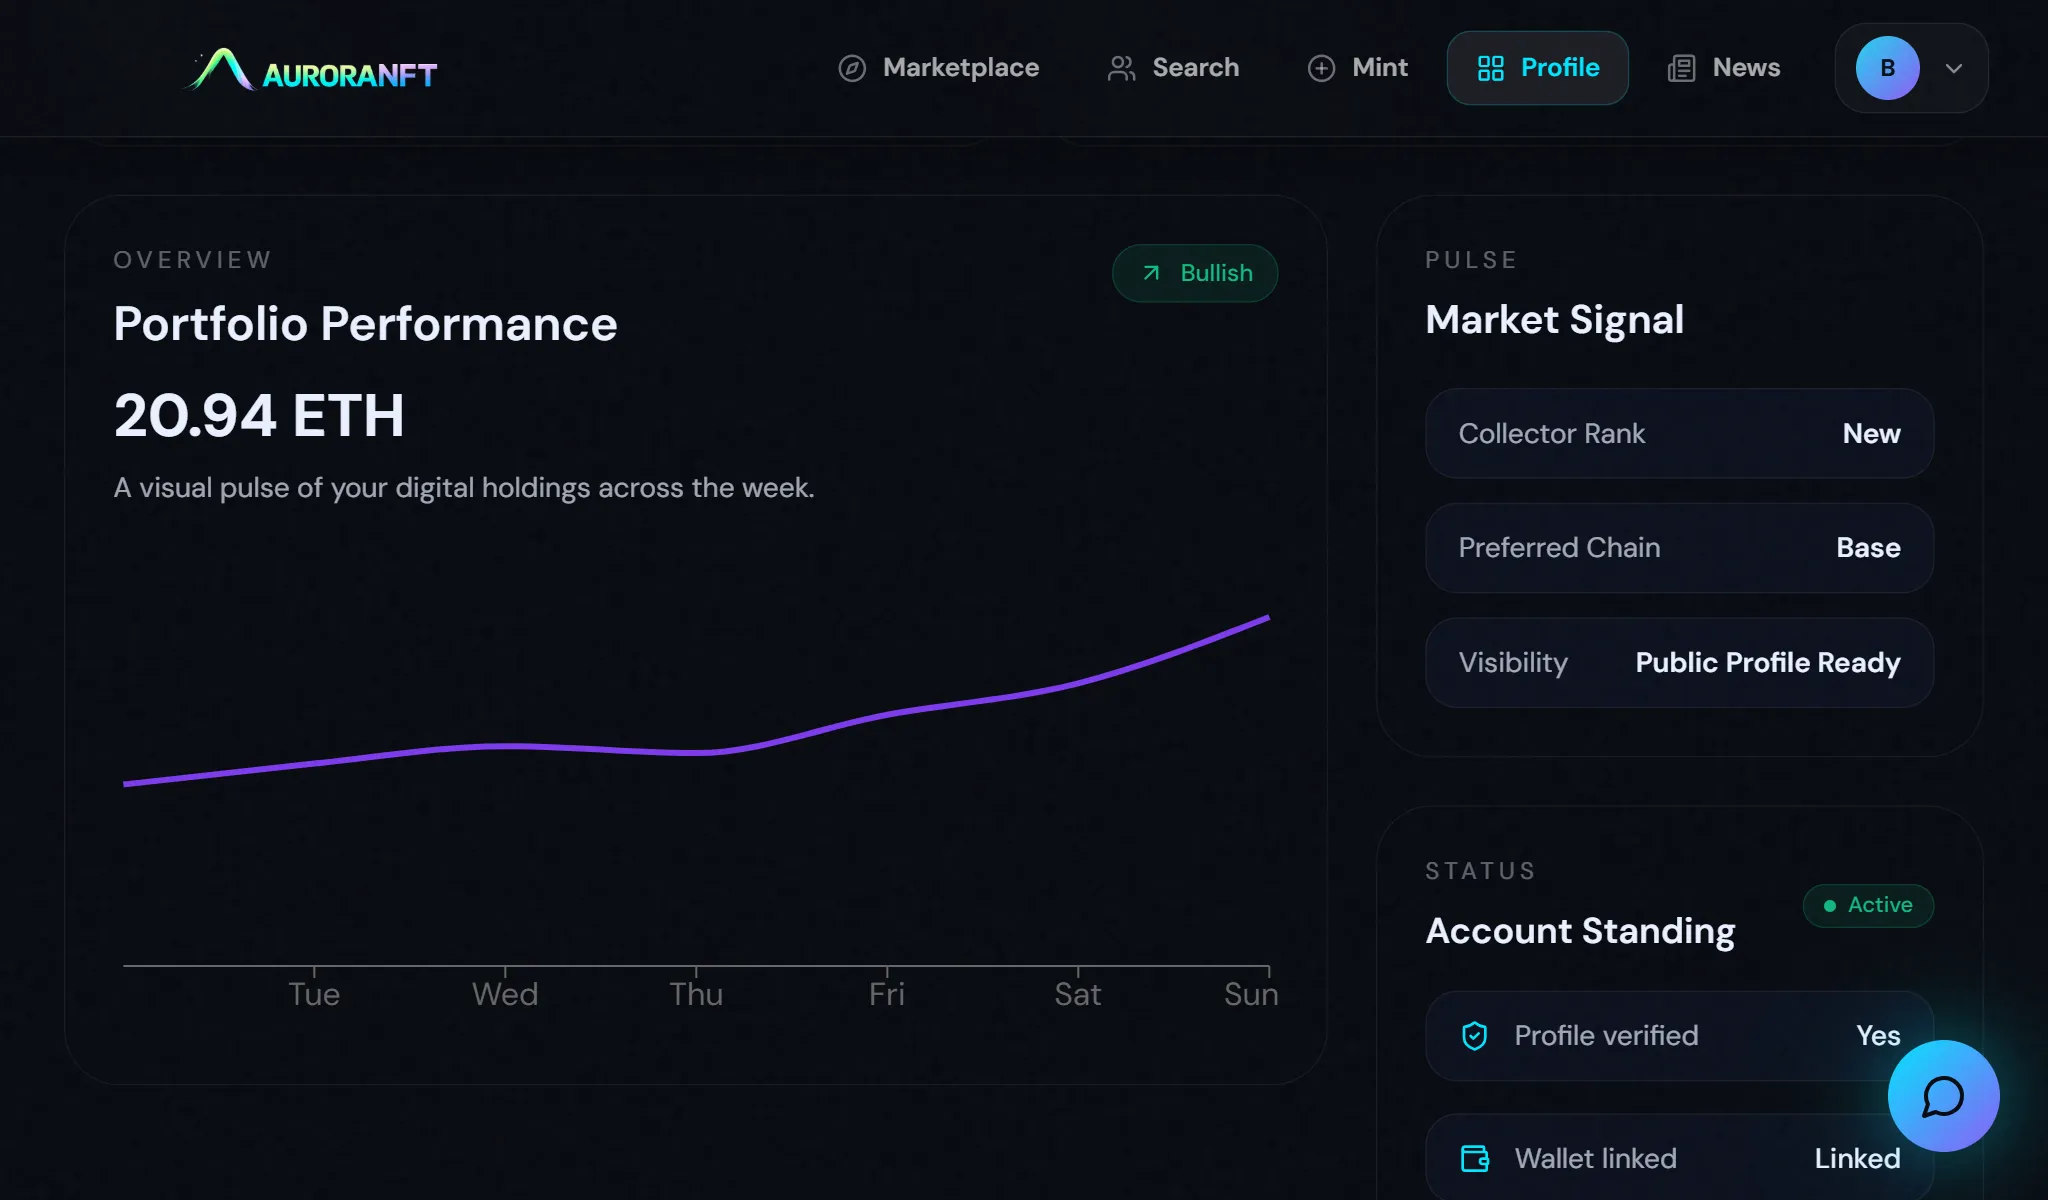
Task: Click the 'Linked' wallet value
Action: click(x=1857, y=1158)
